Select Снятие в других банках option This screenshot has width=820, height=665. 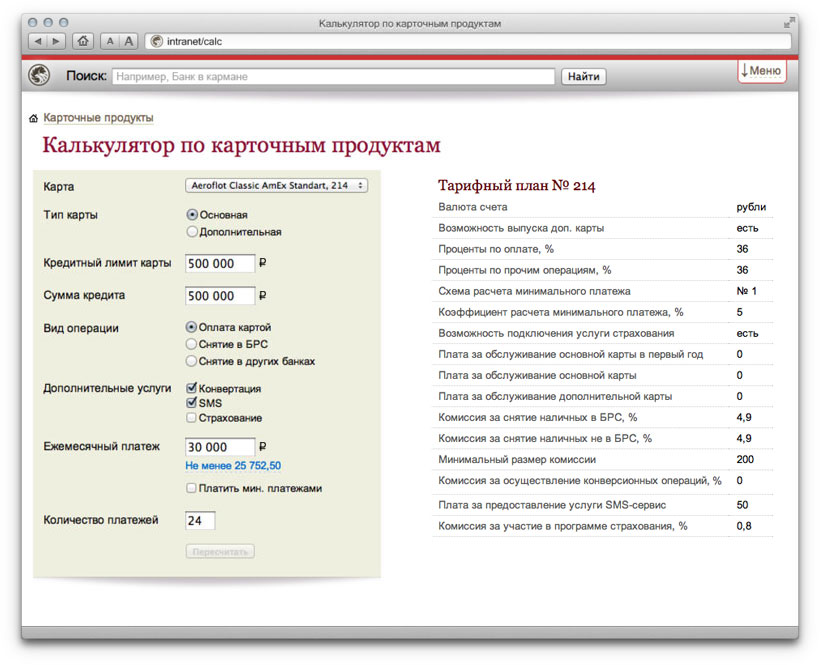(x=193, y=361)
